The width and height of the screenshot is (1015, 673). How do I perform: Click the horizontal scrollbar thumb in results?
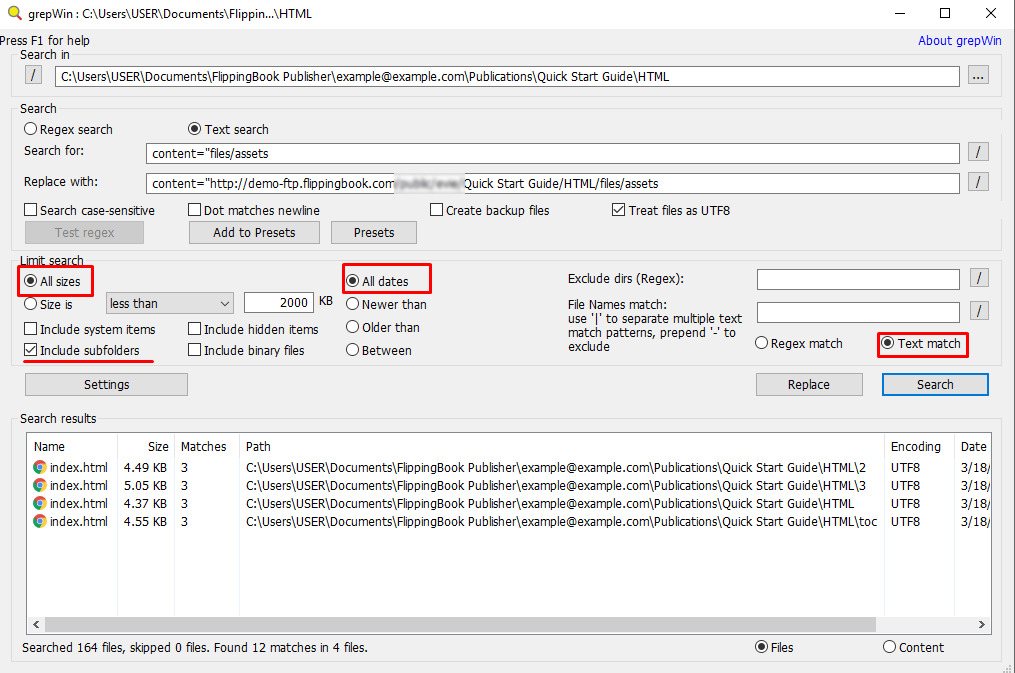460,624
